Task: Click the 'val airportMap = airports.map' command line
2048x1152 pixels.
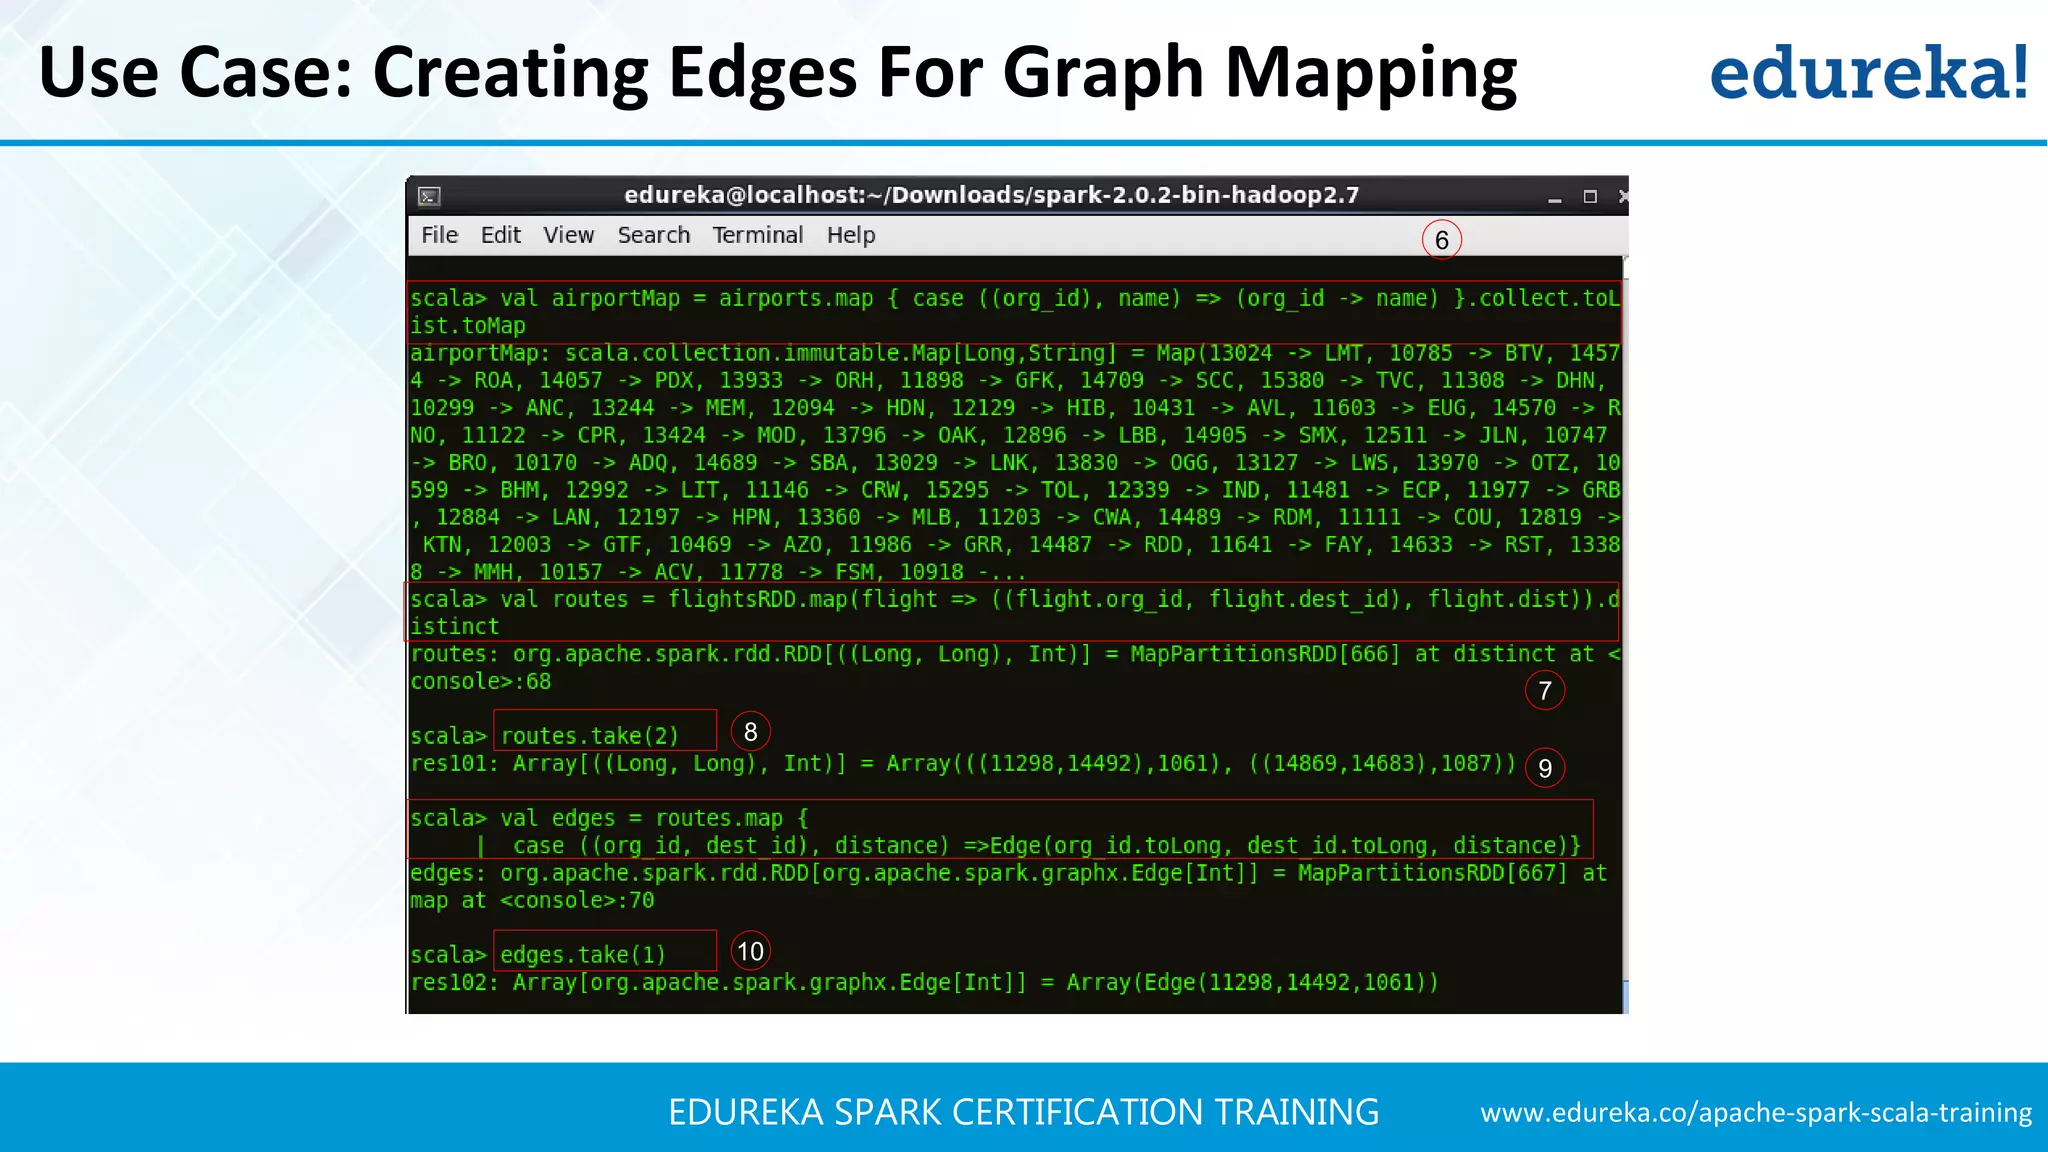Action: pyautogui.click(x=1014, y=298)
